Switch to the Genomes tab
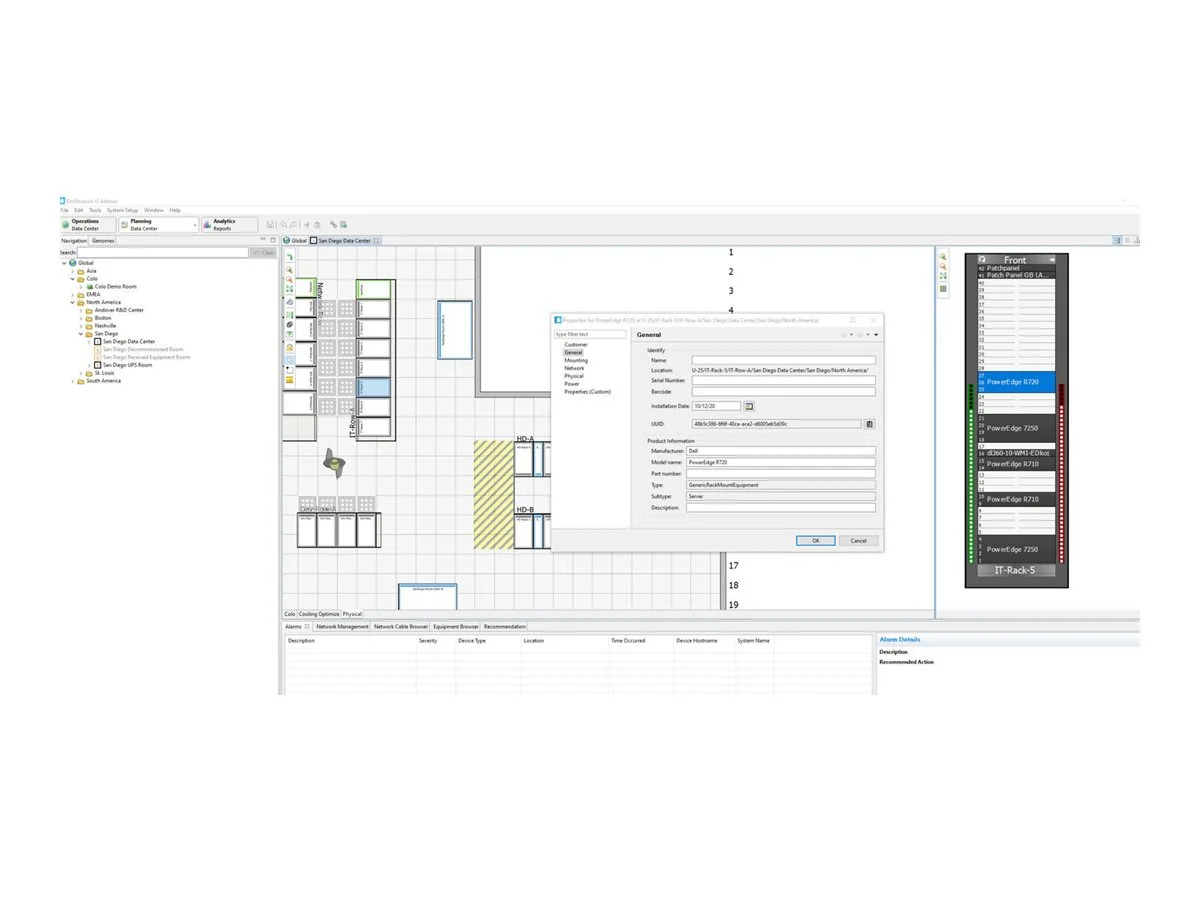 tap(102, 241)
